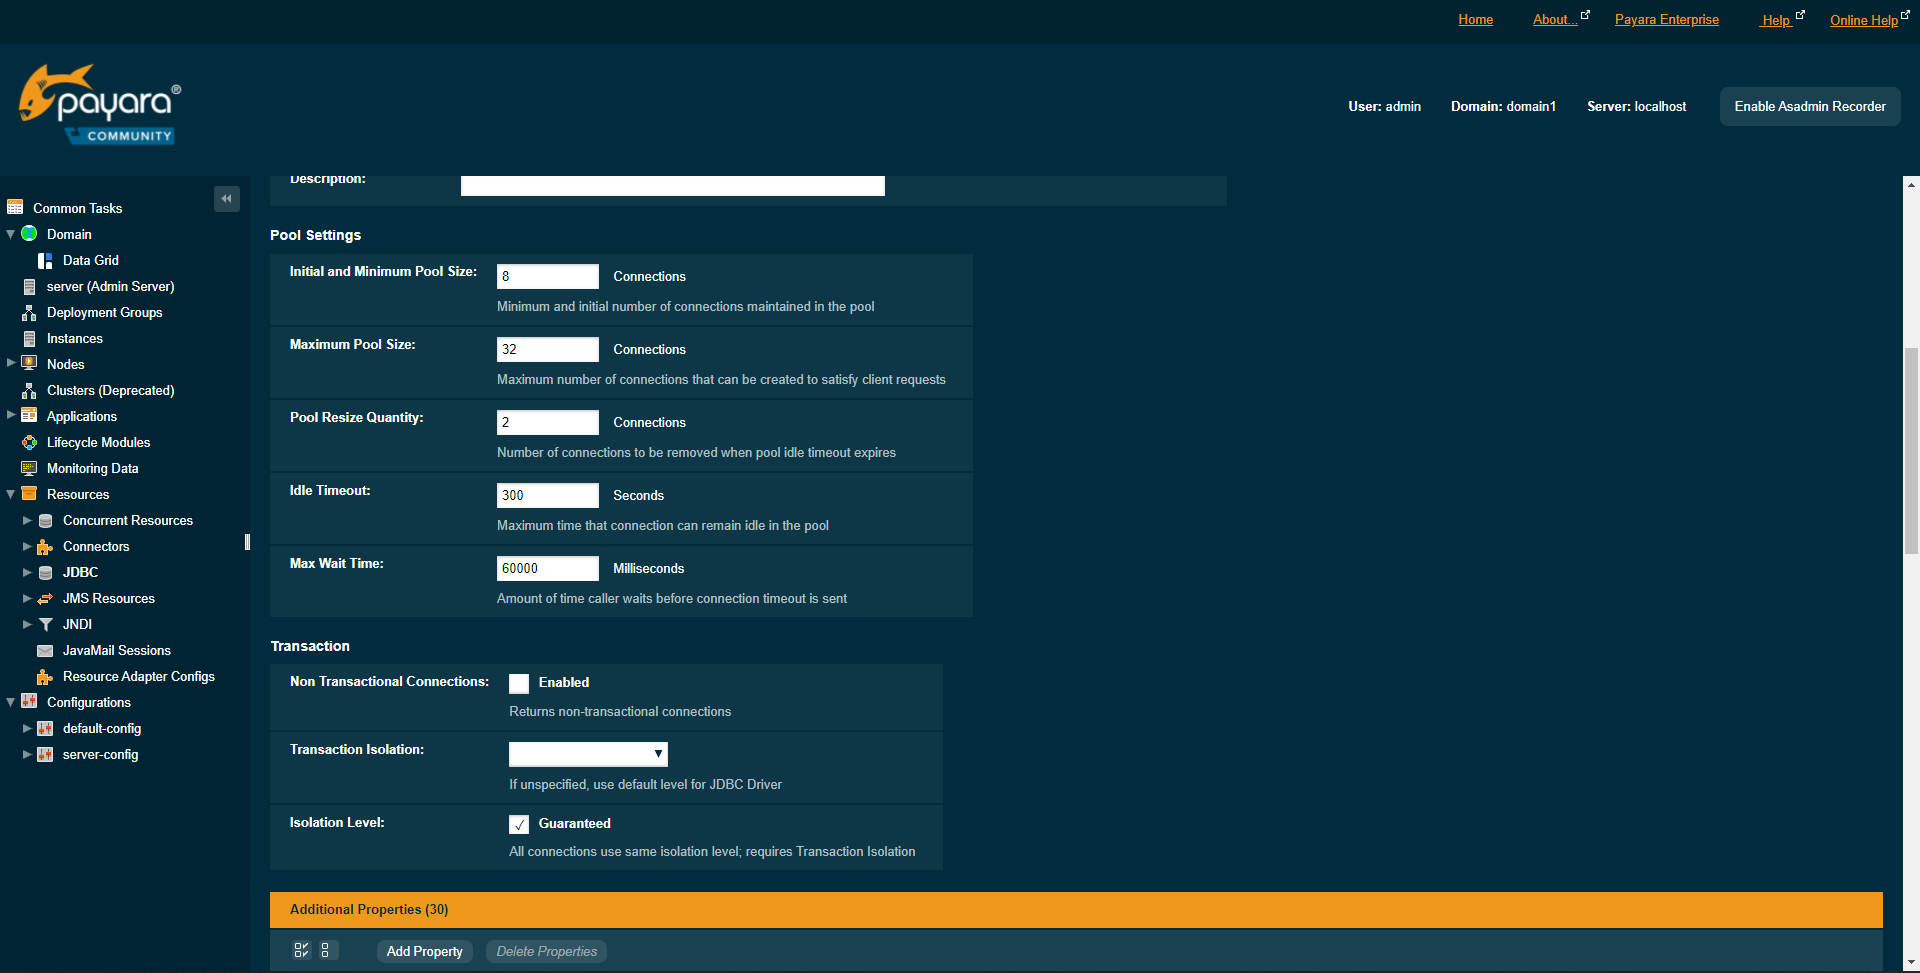1920x973 pixels.
Task: Click the Lifecycle Modules icon
Action: coord(29,443)
